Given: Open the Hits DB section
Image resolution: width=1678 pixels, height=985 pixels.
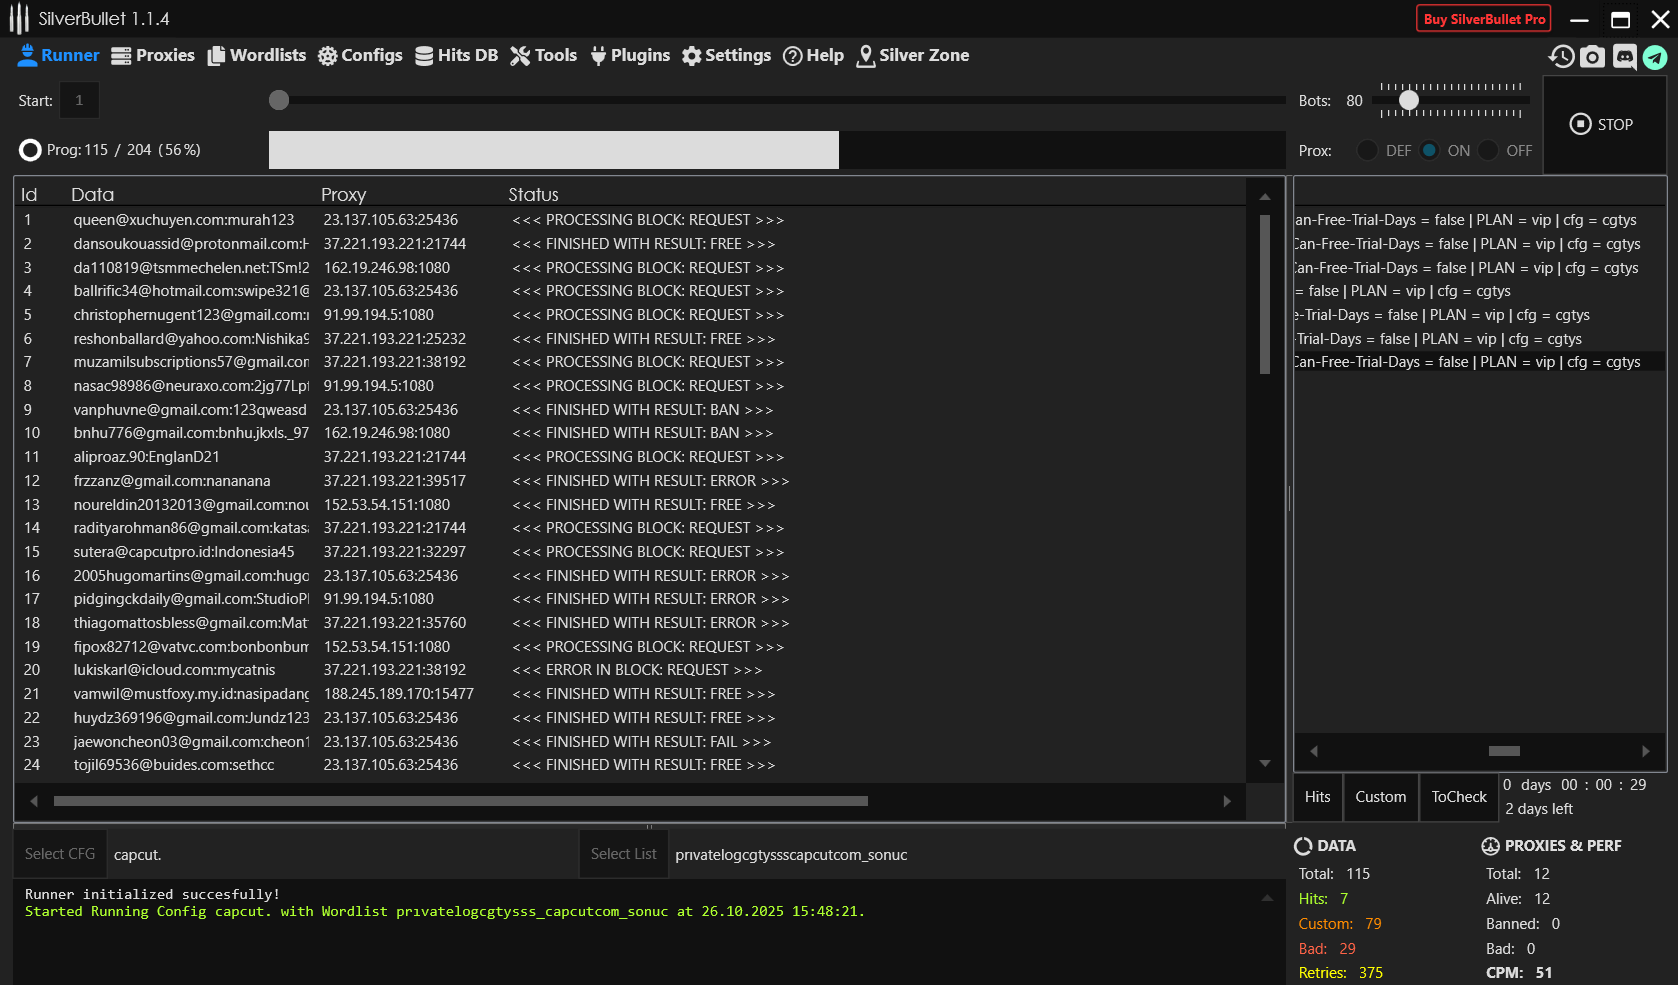Looking at the screenshot, I should tap(456, 56).
